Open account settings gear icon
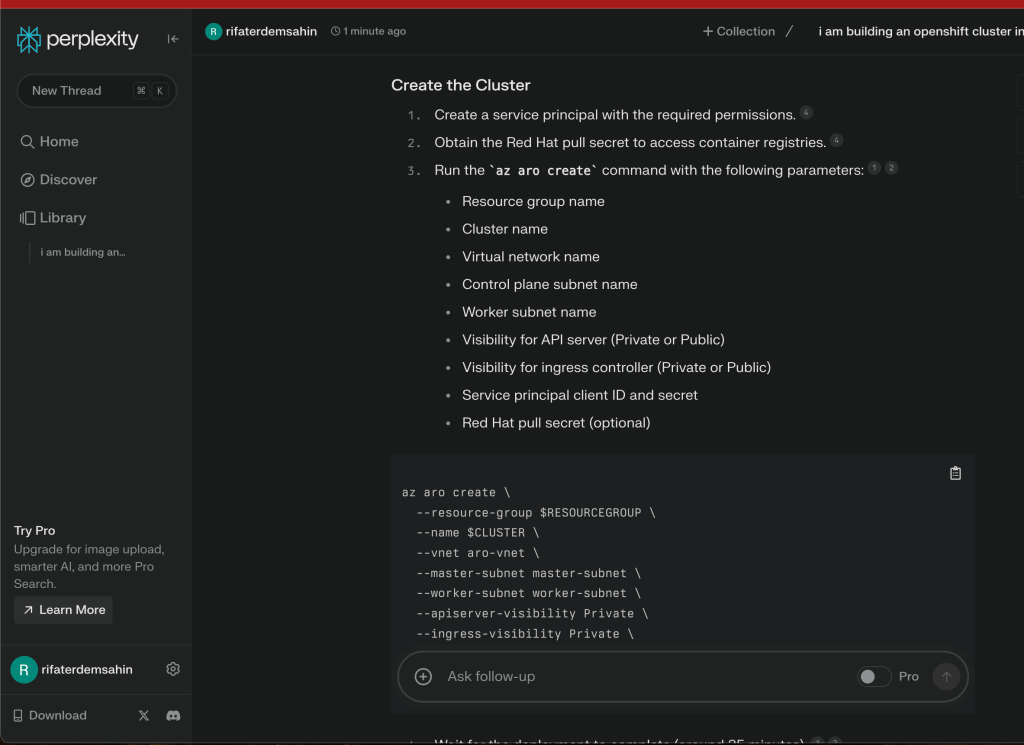Image resolution: width=1024 pixels, height=745 pixels. [173, 669]
